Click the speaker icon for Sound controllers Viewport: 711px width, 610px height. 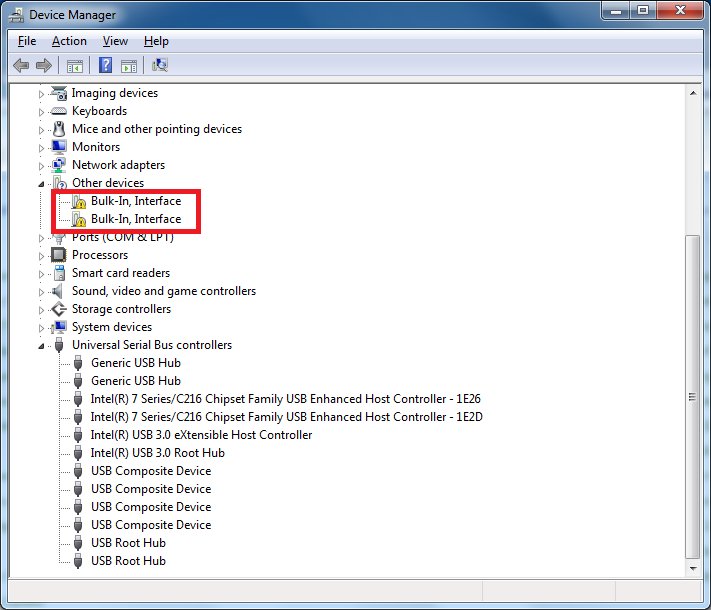[x=57, y=291]
